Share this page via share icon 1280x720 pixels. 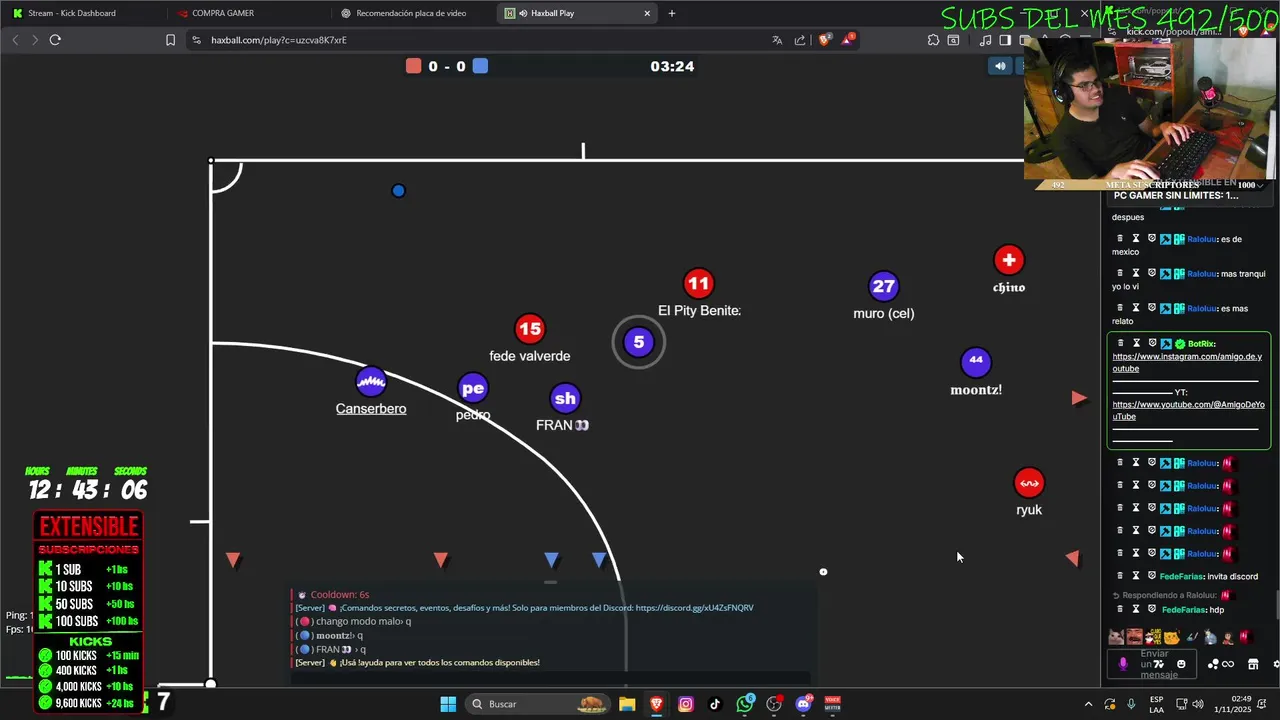[800, 40]
